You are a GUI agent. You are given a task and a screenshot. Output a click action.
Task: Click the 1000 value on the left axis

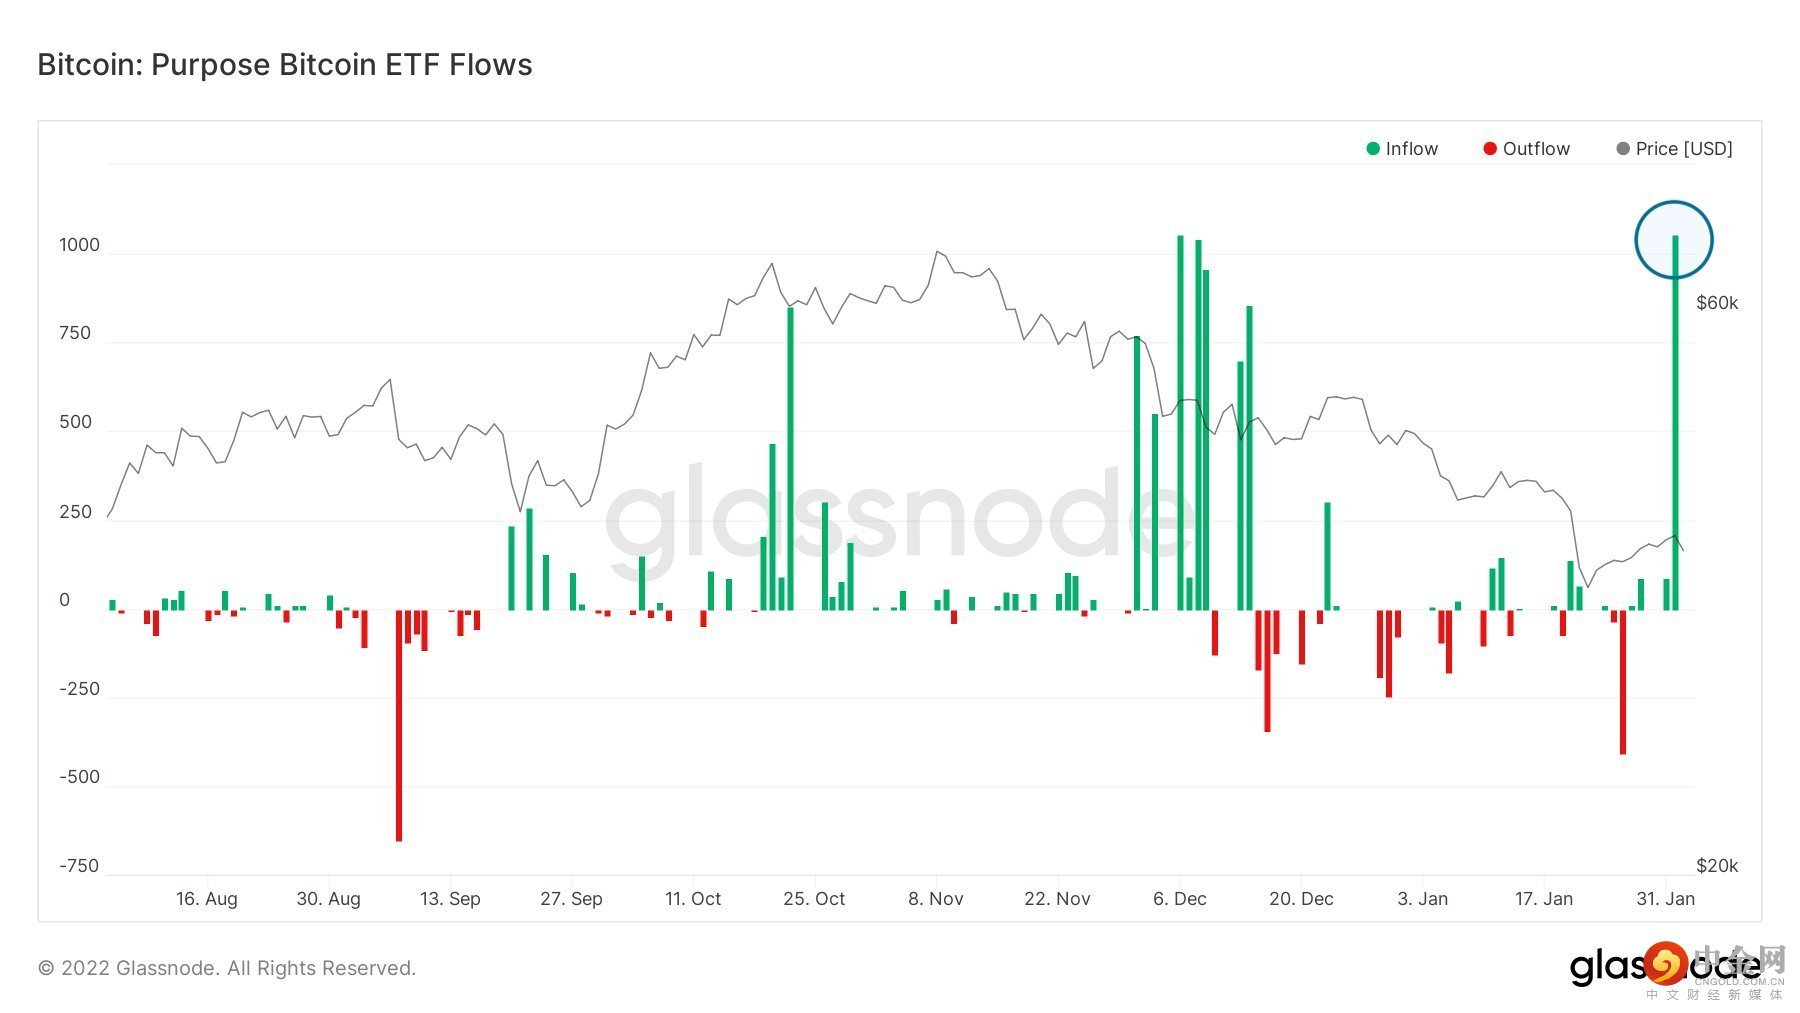pos(79,245)
